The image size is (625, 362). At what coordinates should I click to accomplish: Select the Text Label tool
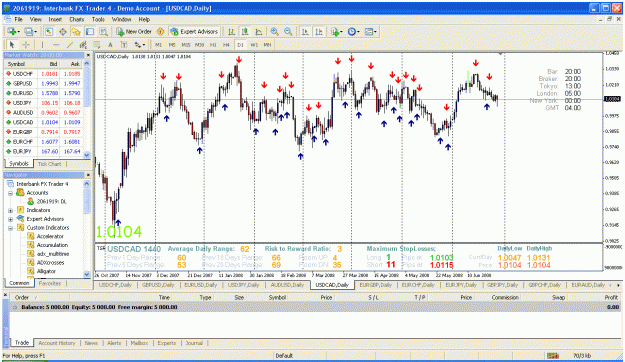pos(124,45)
